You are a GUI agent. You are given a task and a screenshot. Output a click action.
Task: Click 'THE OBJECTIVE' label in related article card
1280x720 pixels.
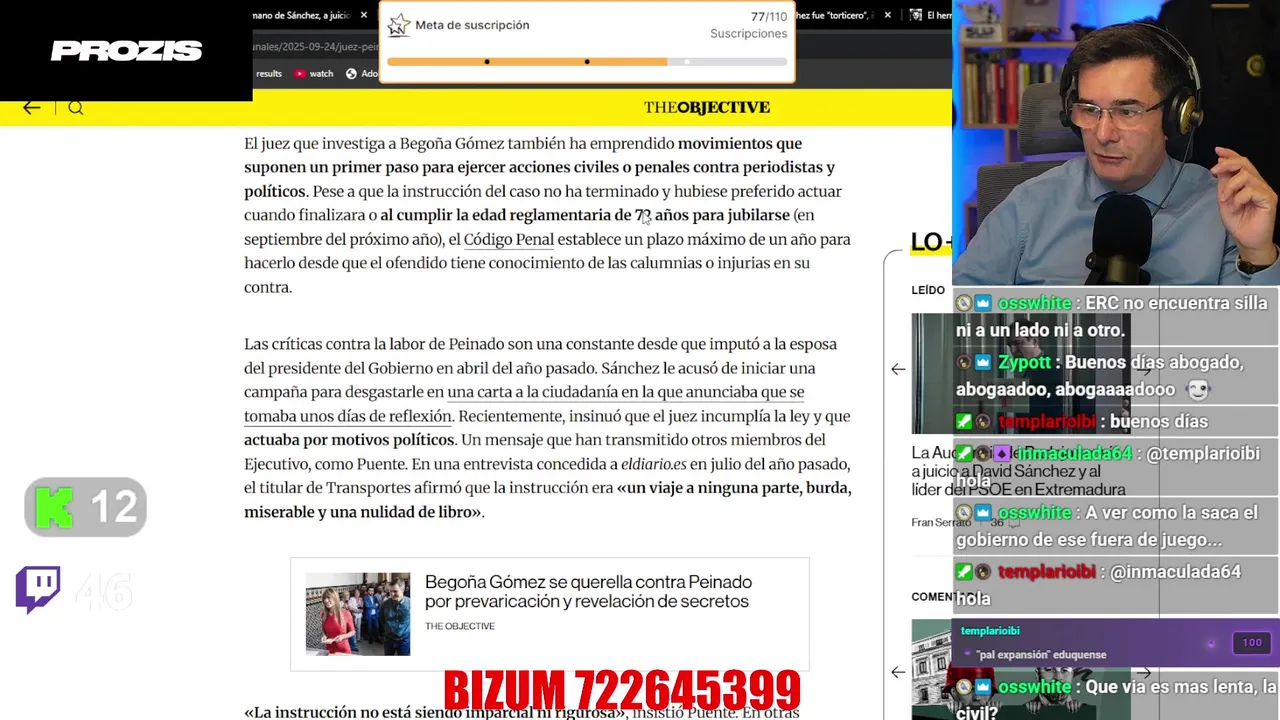tap(459, 626)
